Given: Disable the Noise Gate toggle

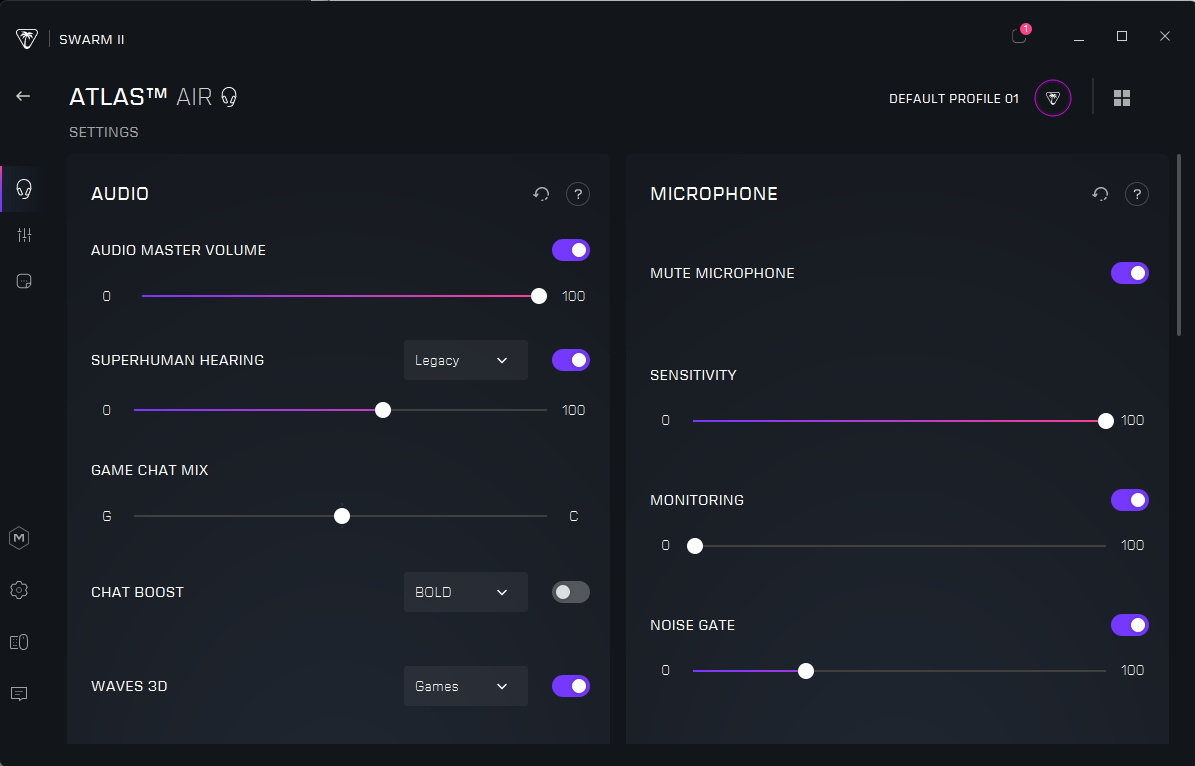Looking at the screenshot, I should point(1129,625).
